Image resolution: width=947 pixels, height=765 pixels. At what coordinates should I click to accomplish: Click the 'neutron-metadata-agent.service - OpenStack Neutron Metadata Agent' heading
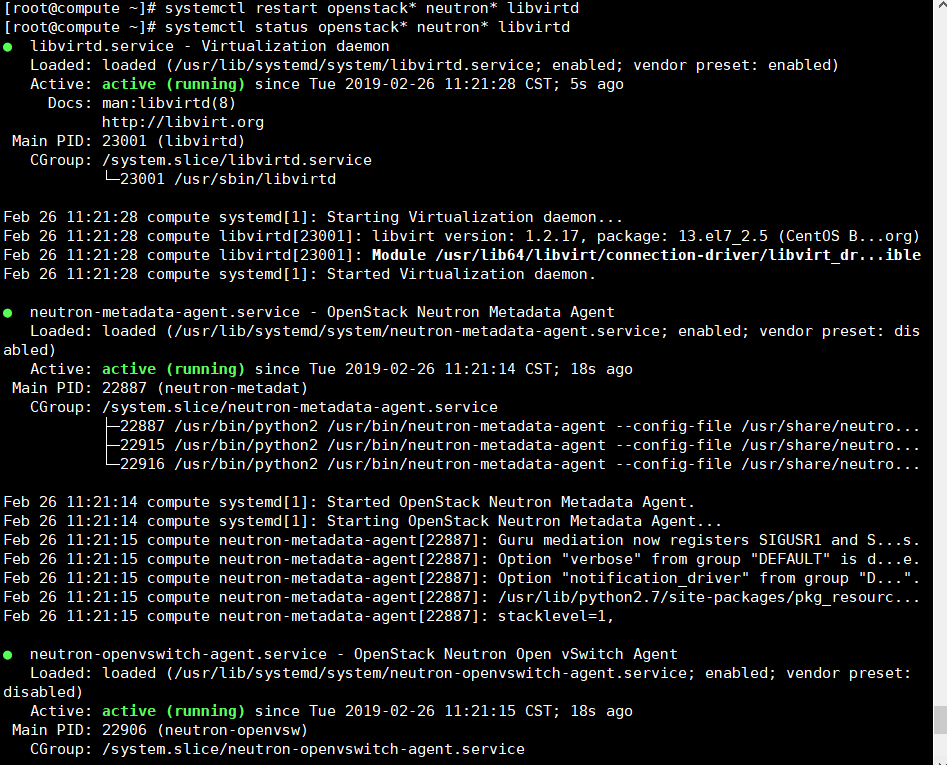point(322,312)
